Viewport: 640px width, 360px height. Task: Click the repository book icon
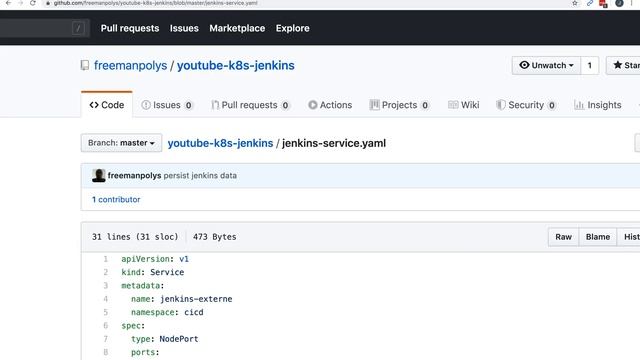point(85,65)
